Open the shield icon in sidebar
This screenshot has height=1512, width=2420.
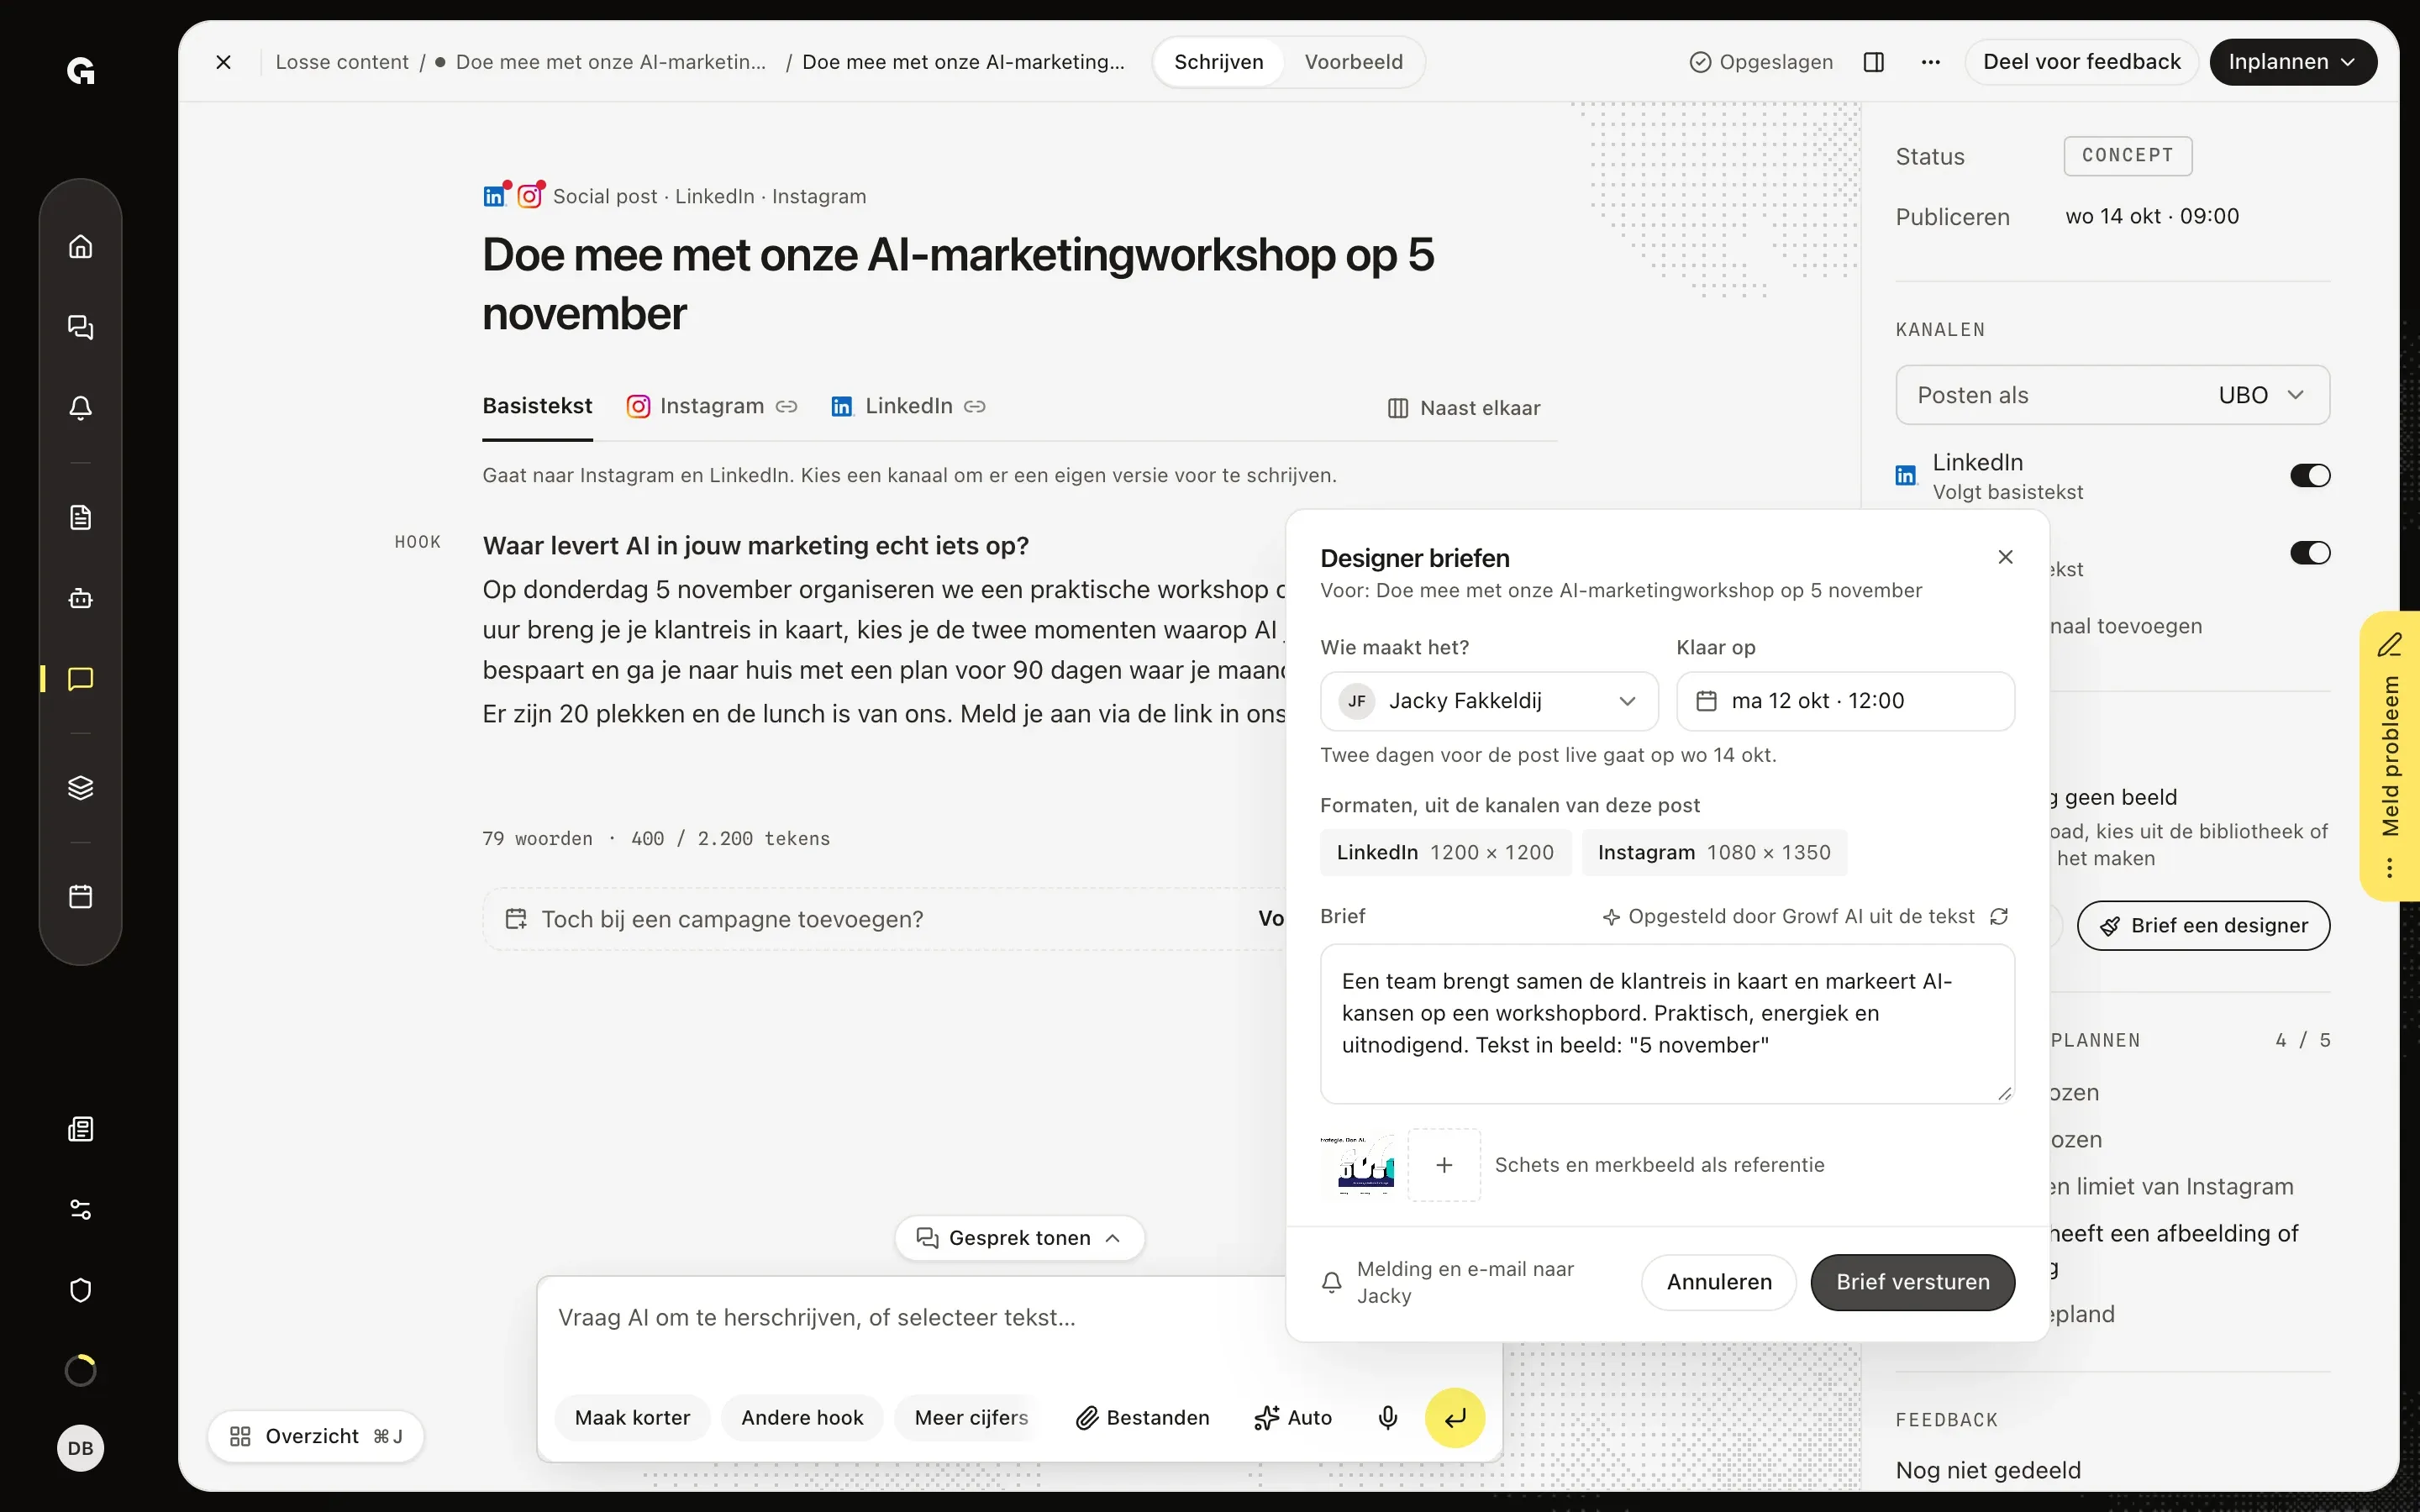(x=80, y=1290)
